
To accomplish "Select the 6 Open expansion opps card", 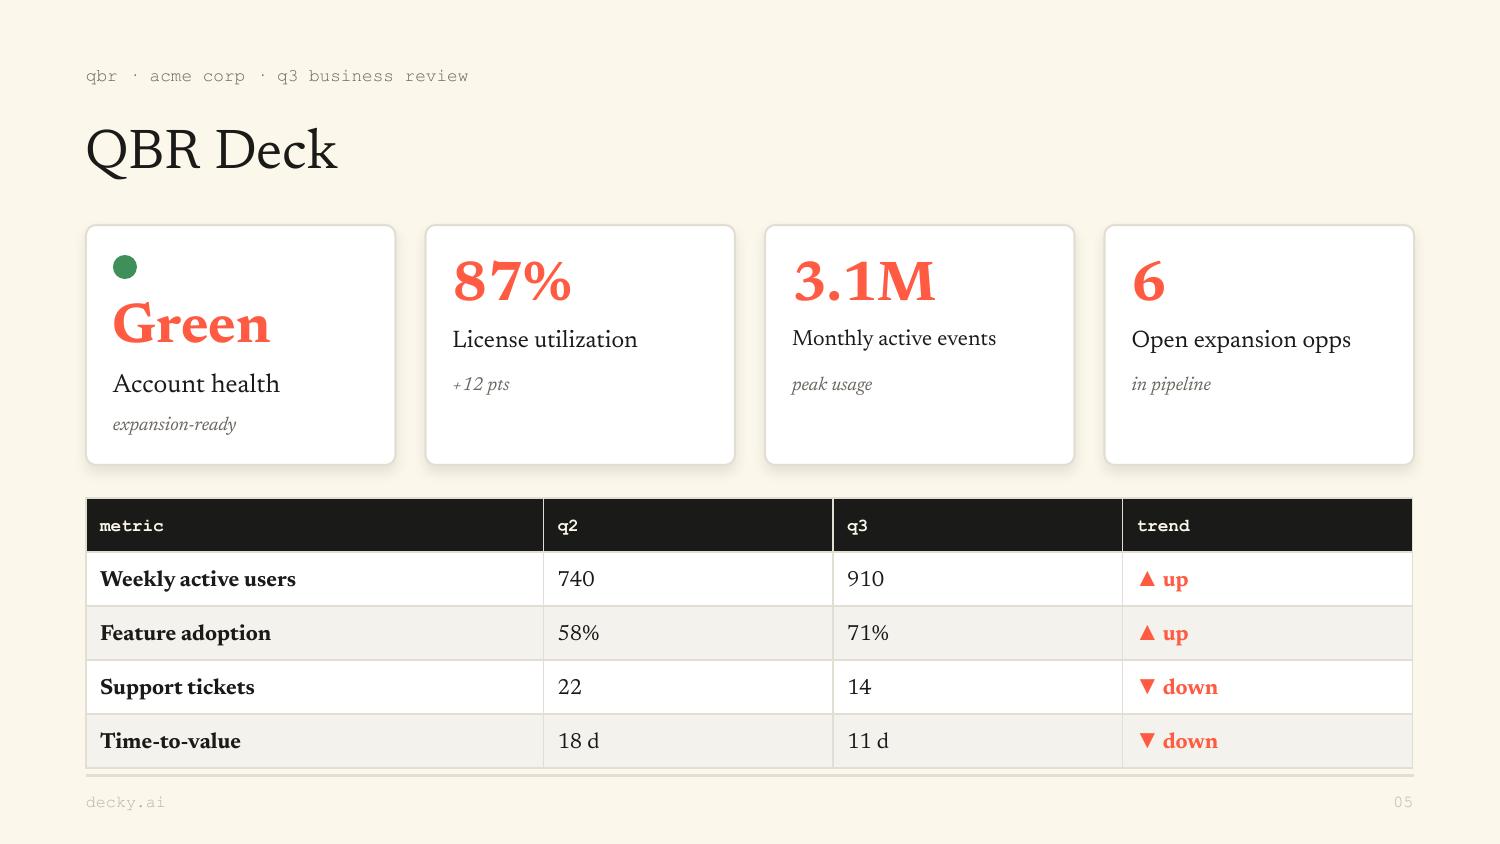I will point(1259,345).
